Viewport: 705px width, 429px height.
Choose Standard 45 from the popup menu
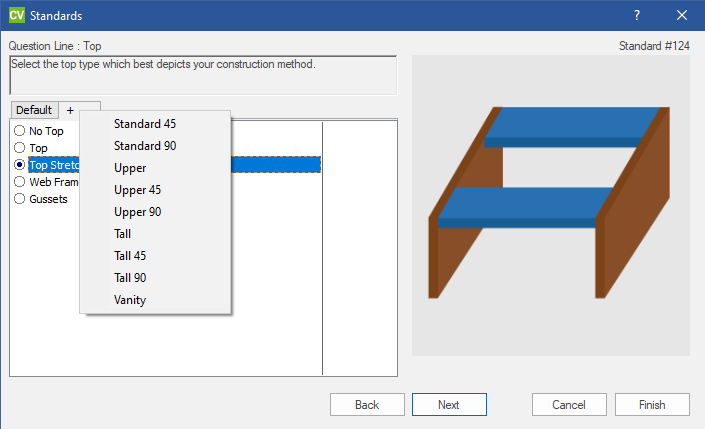[145, 124]
